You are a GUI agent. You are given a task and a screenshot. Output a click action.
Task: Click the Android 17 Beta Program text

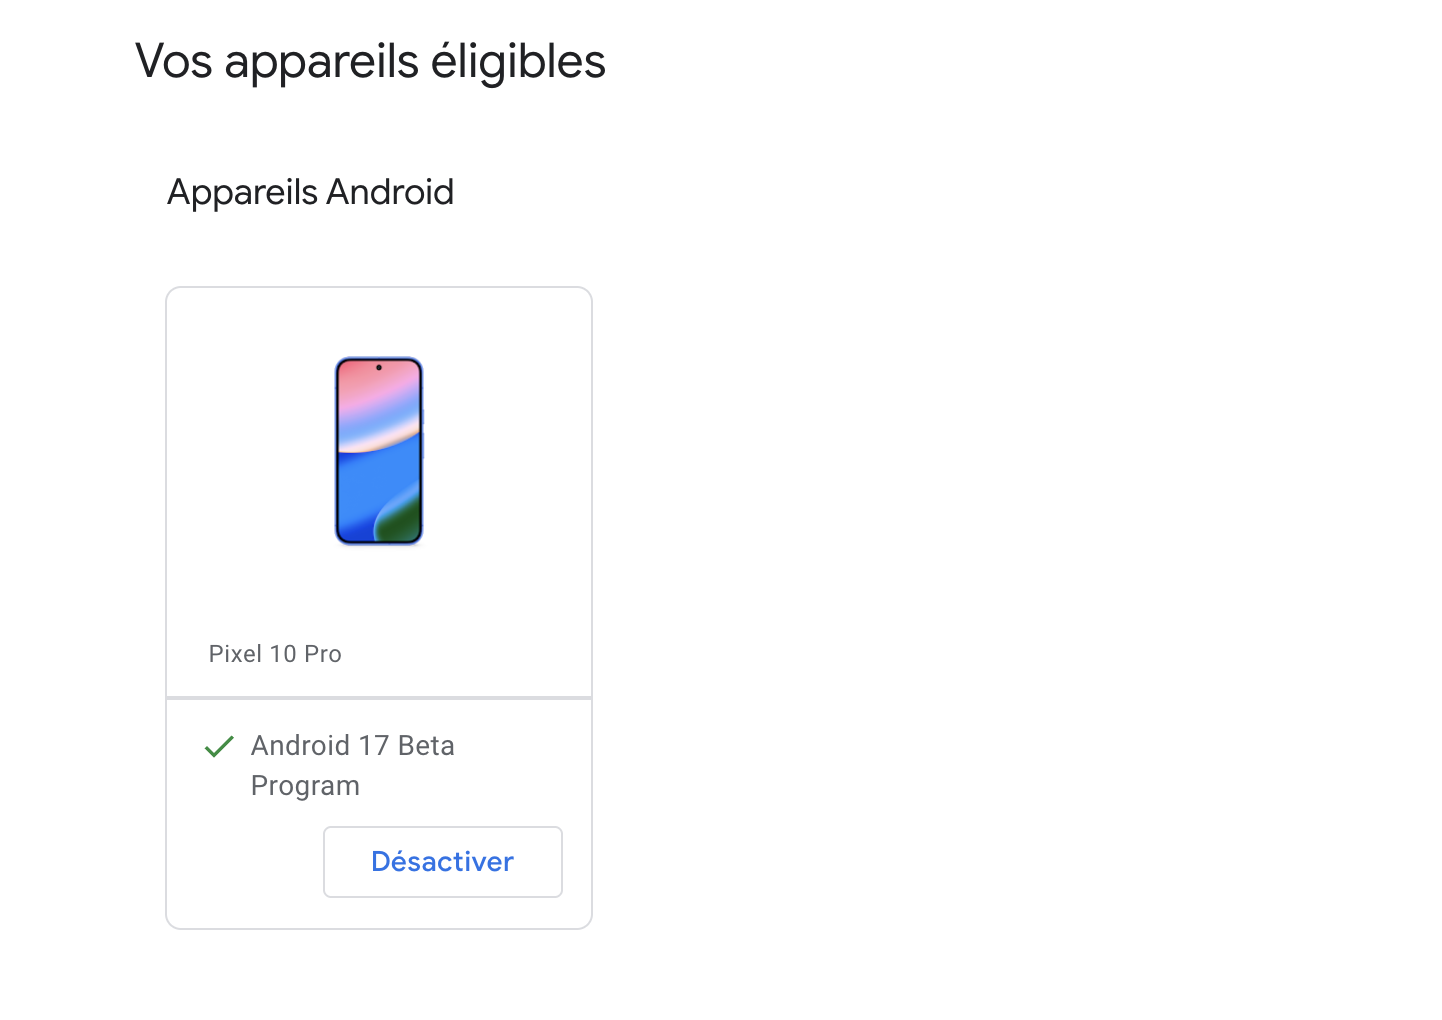click(352, 765)
